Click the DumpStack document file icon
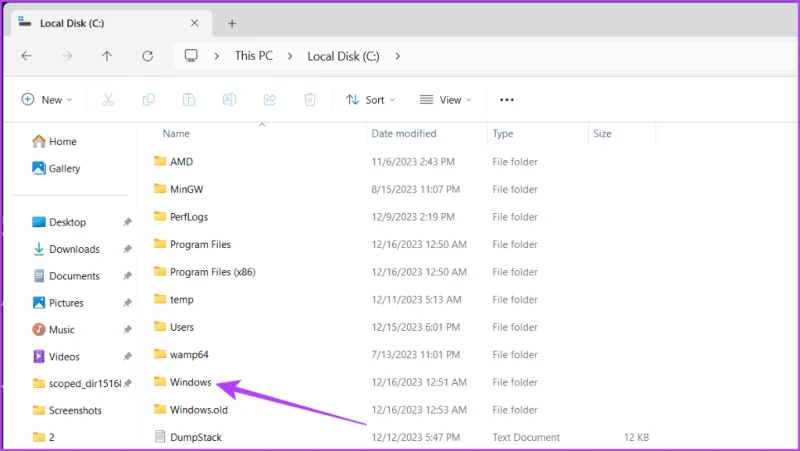The image size is (800, 451). 160,437
